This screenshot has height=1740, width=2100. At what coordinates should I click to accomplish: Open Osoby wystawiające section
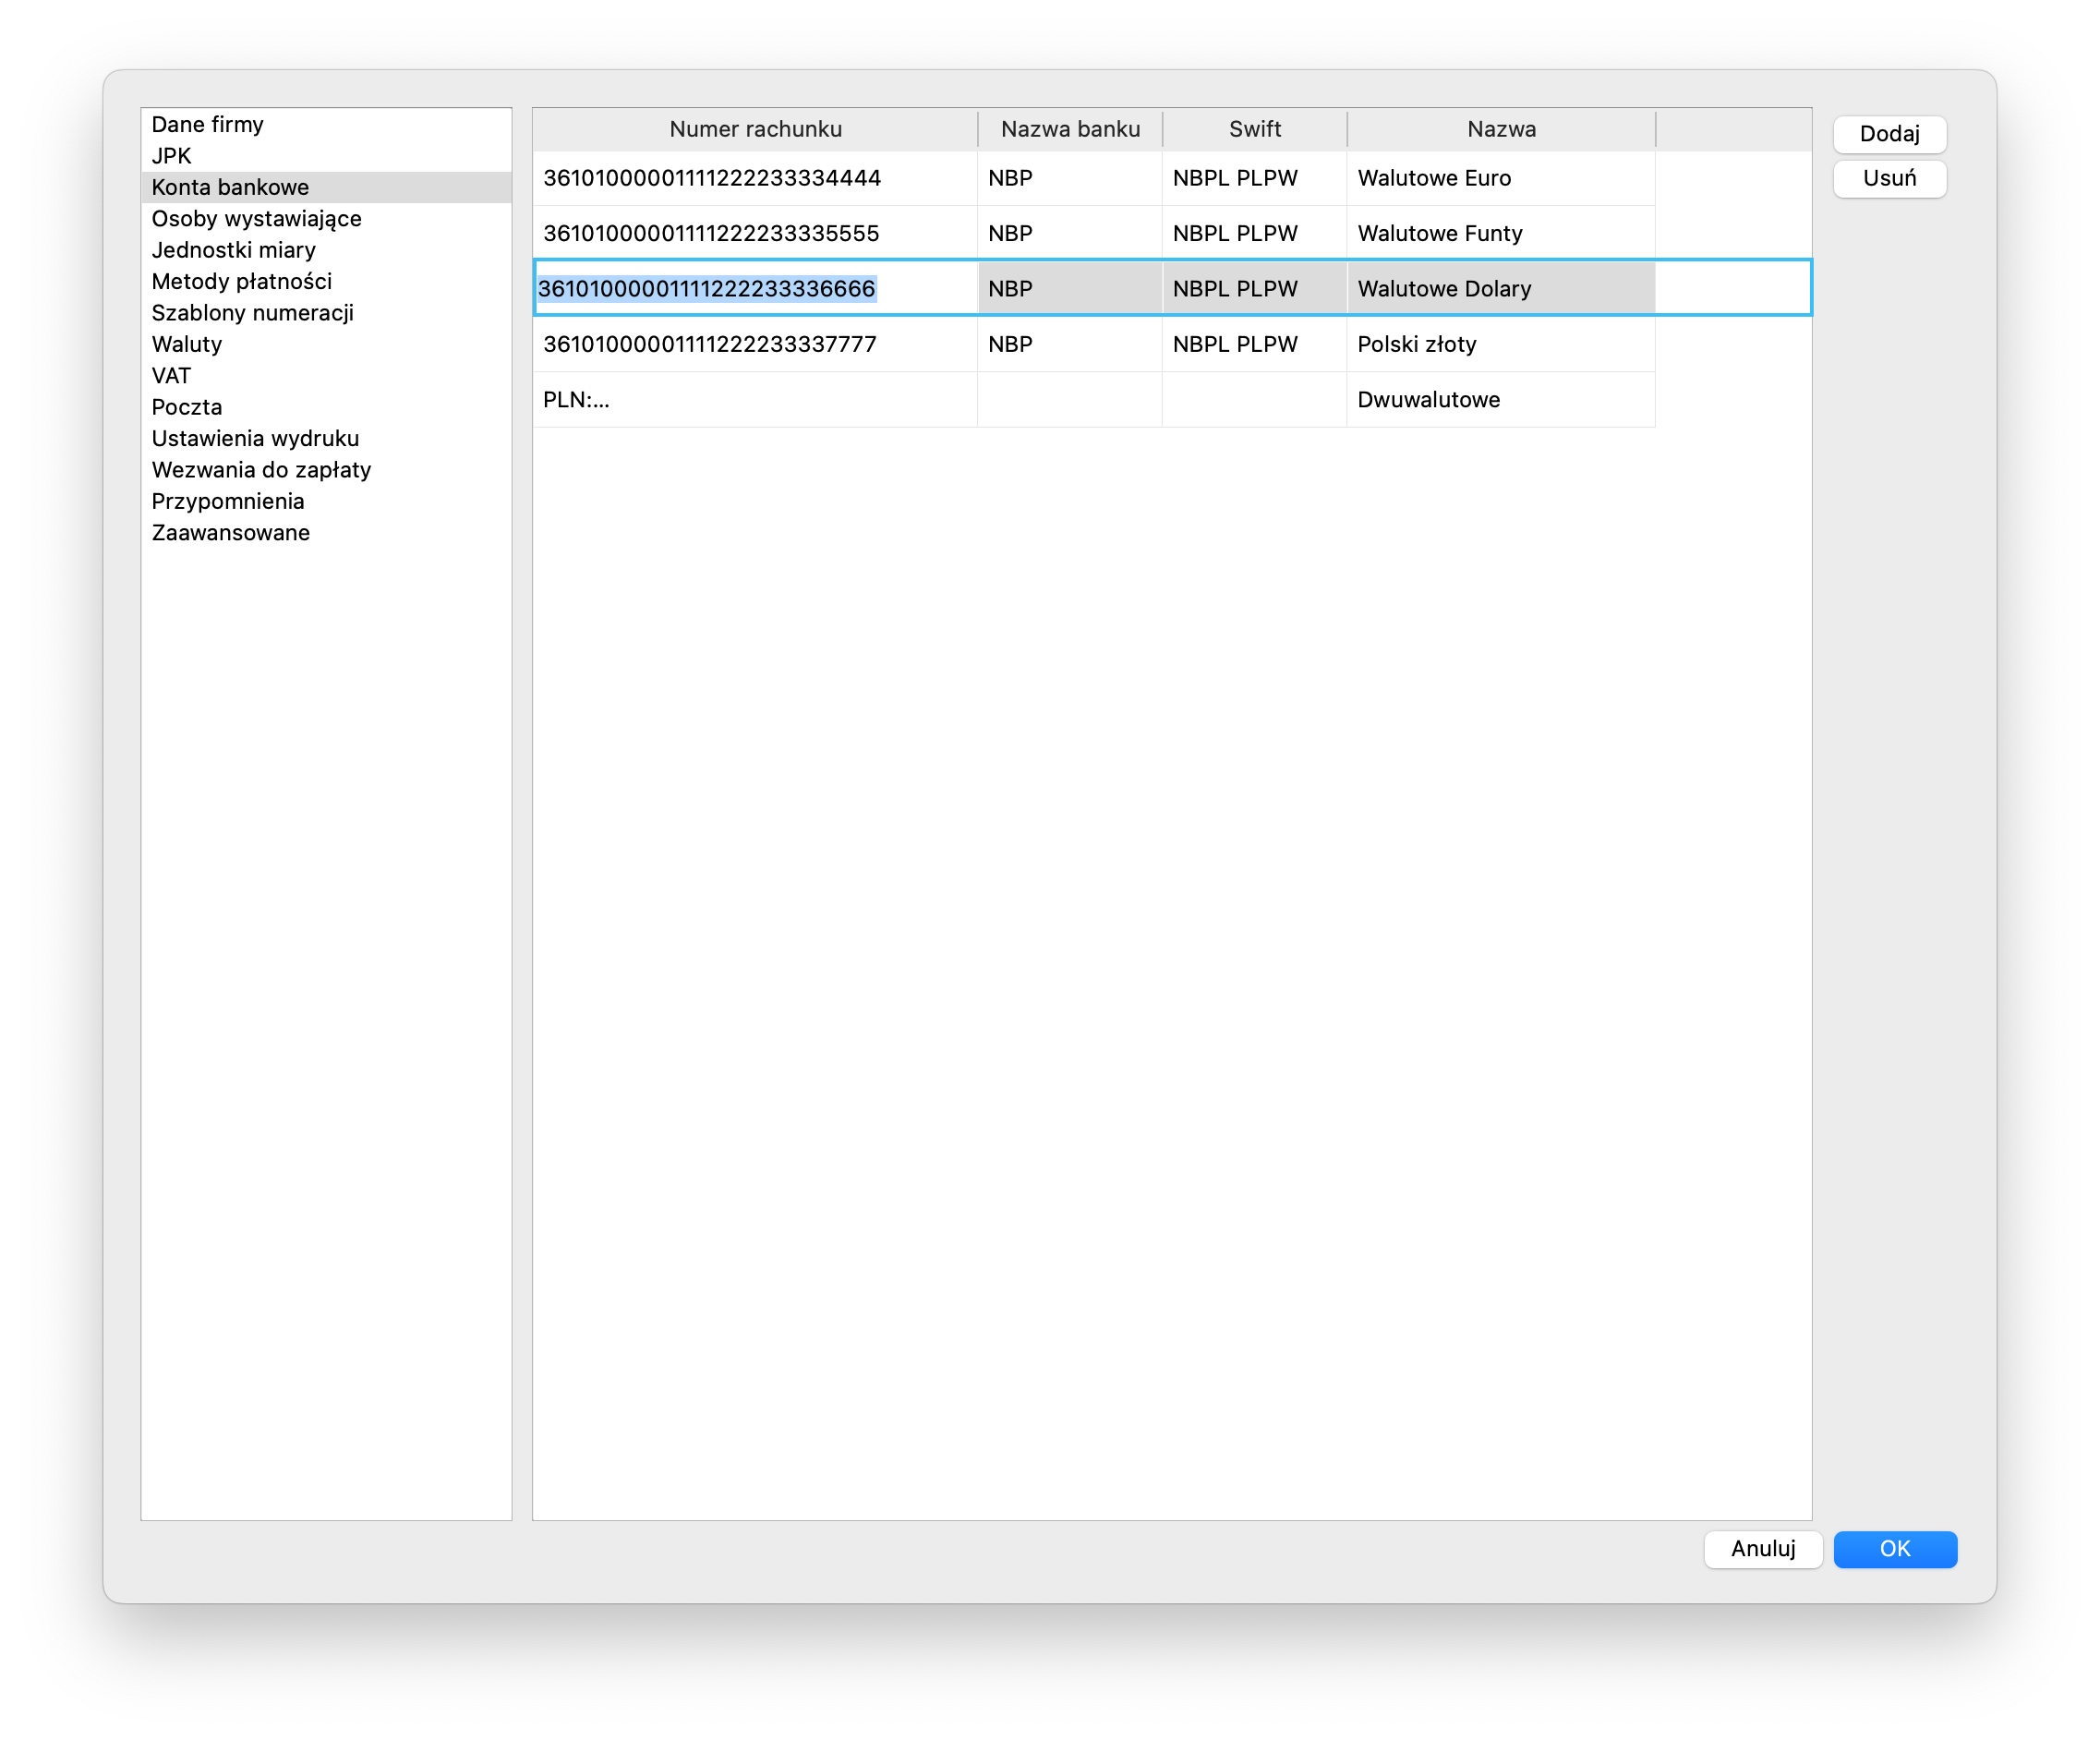(326, 218)
